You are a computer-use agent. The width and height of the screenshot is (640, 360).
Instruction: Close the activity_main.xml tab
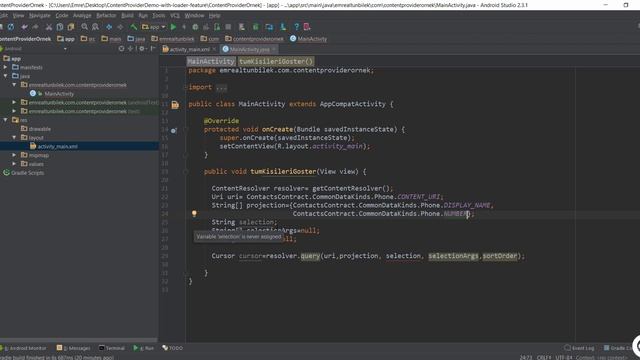click(214, 49)
